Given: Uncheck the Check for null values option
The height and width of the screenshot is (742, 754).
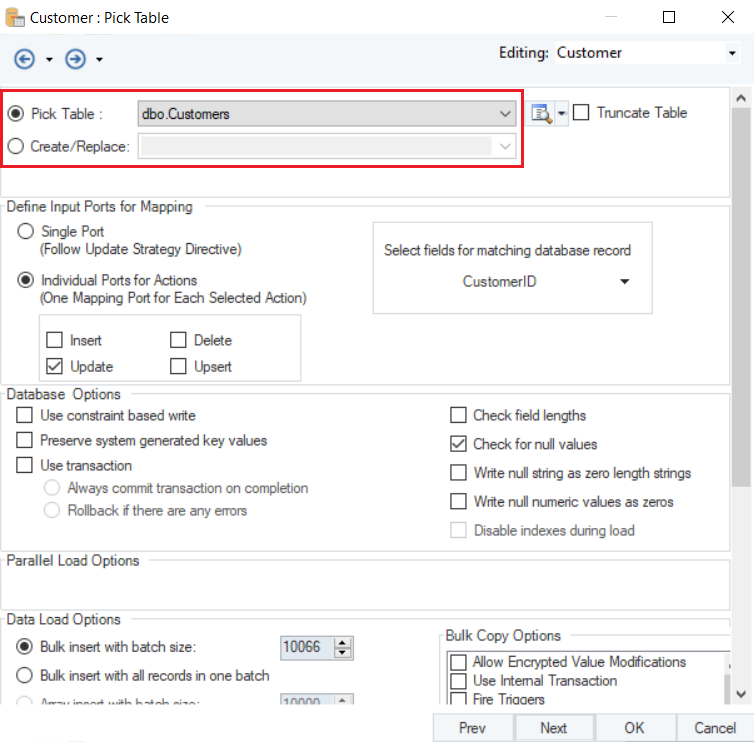Looking at the screenshot, I should click(x=458, y=444).
